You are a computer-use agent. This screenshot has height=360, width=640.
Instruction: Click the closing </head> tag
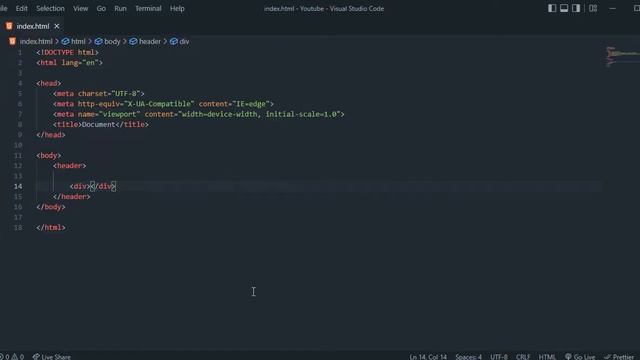(51, 135)
